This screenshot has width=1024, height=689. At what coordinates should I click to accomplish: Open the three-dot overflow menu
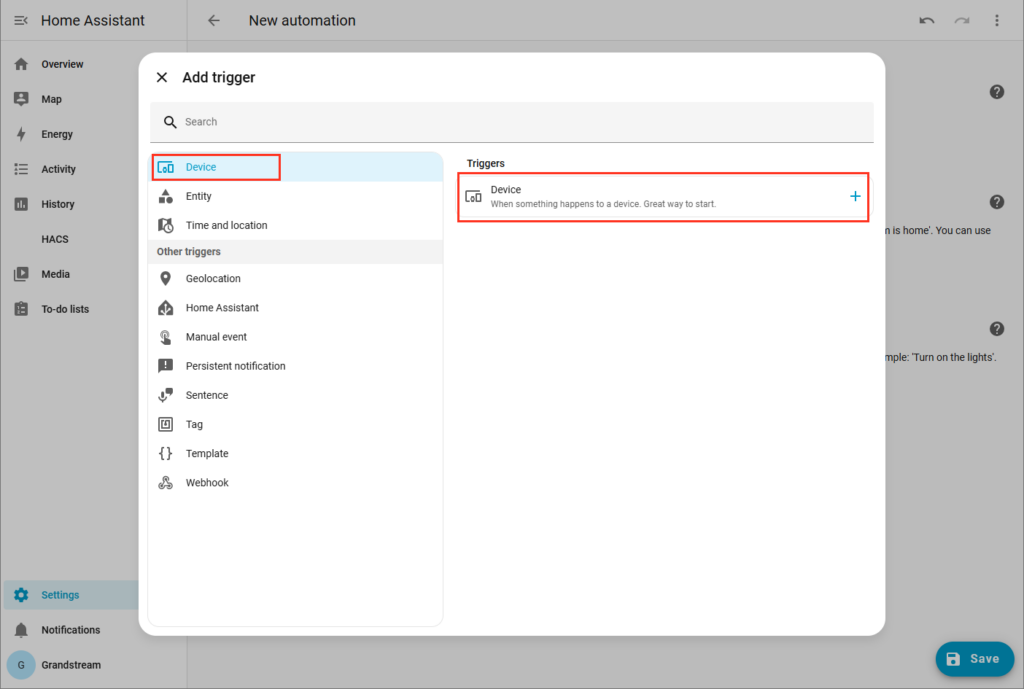(997, 20)
